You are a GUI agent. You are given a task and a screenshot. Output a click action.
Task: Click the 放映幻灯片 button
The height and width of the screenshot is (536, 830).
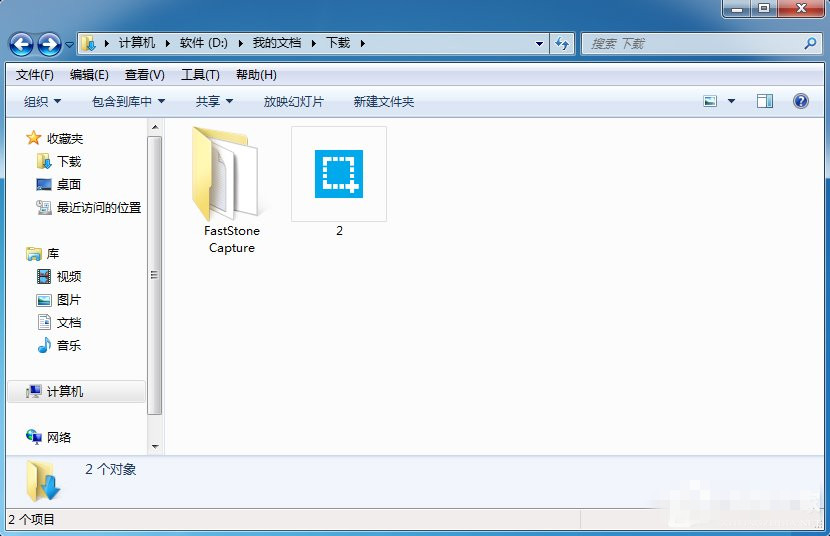click(x=294, y=101)
